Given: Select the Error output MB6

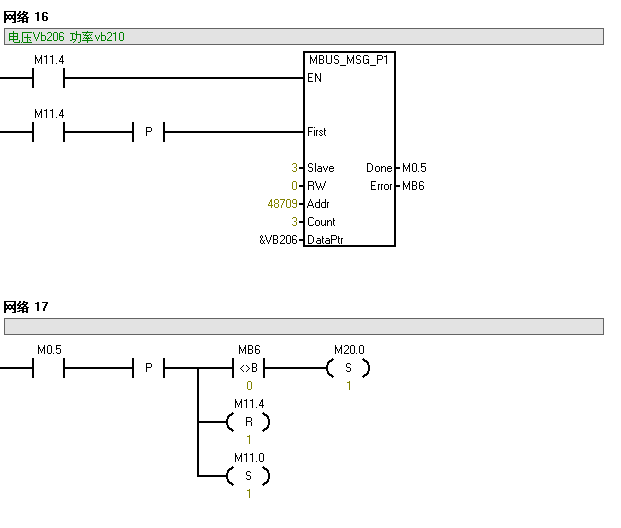Looking at the screenshot, I should [413, 186].
